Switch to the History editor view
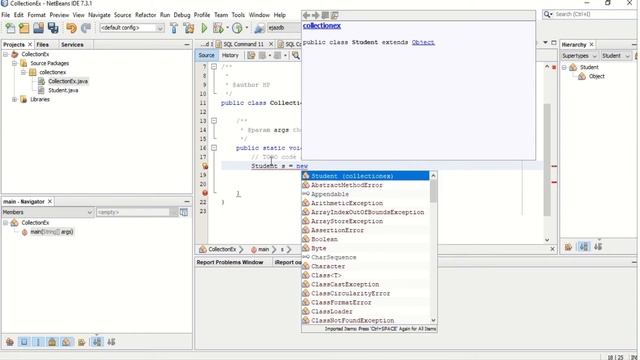The image size is (640, 360). coord(230,55)
